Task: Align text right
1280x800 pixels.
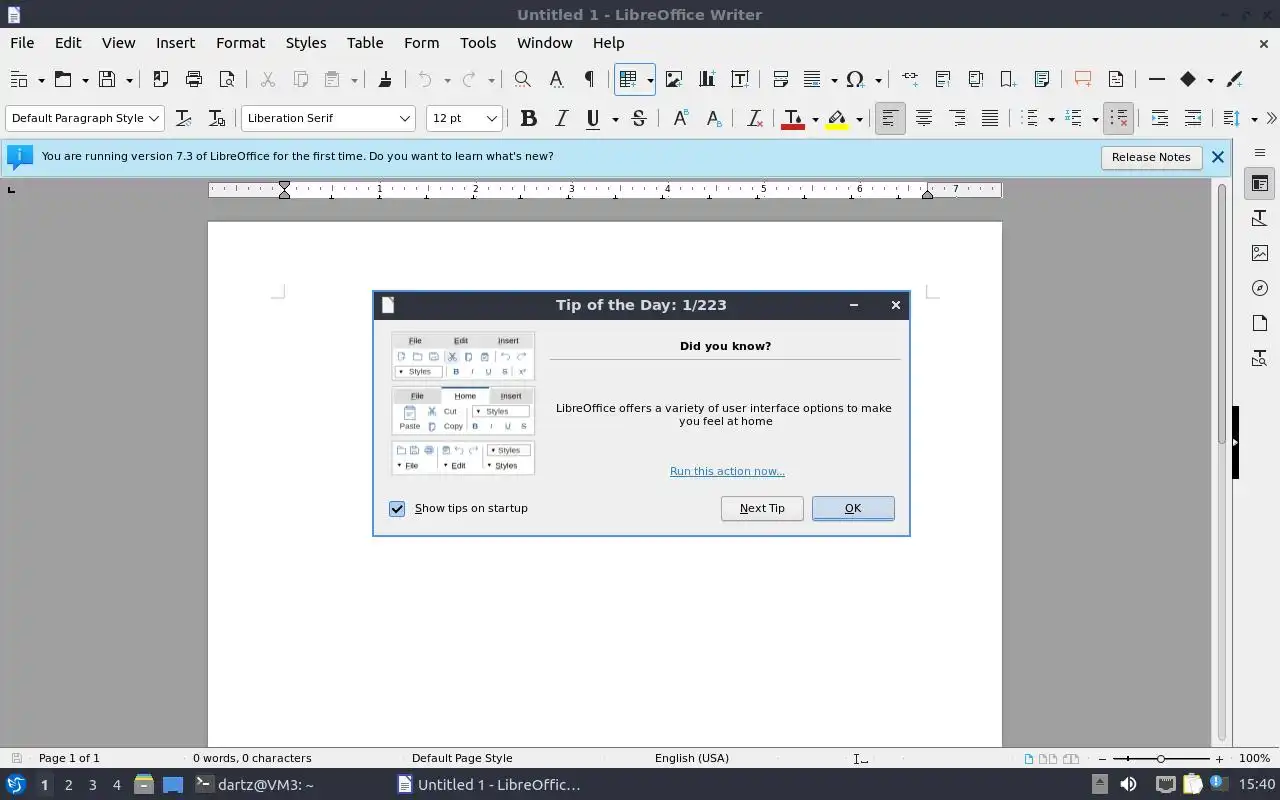Action: tap(957, 118)
